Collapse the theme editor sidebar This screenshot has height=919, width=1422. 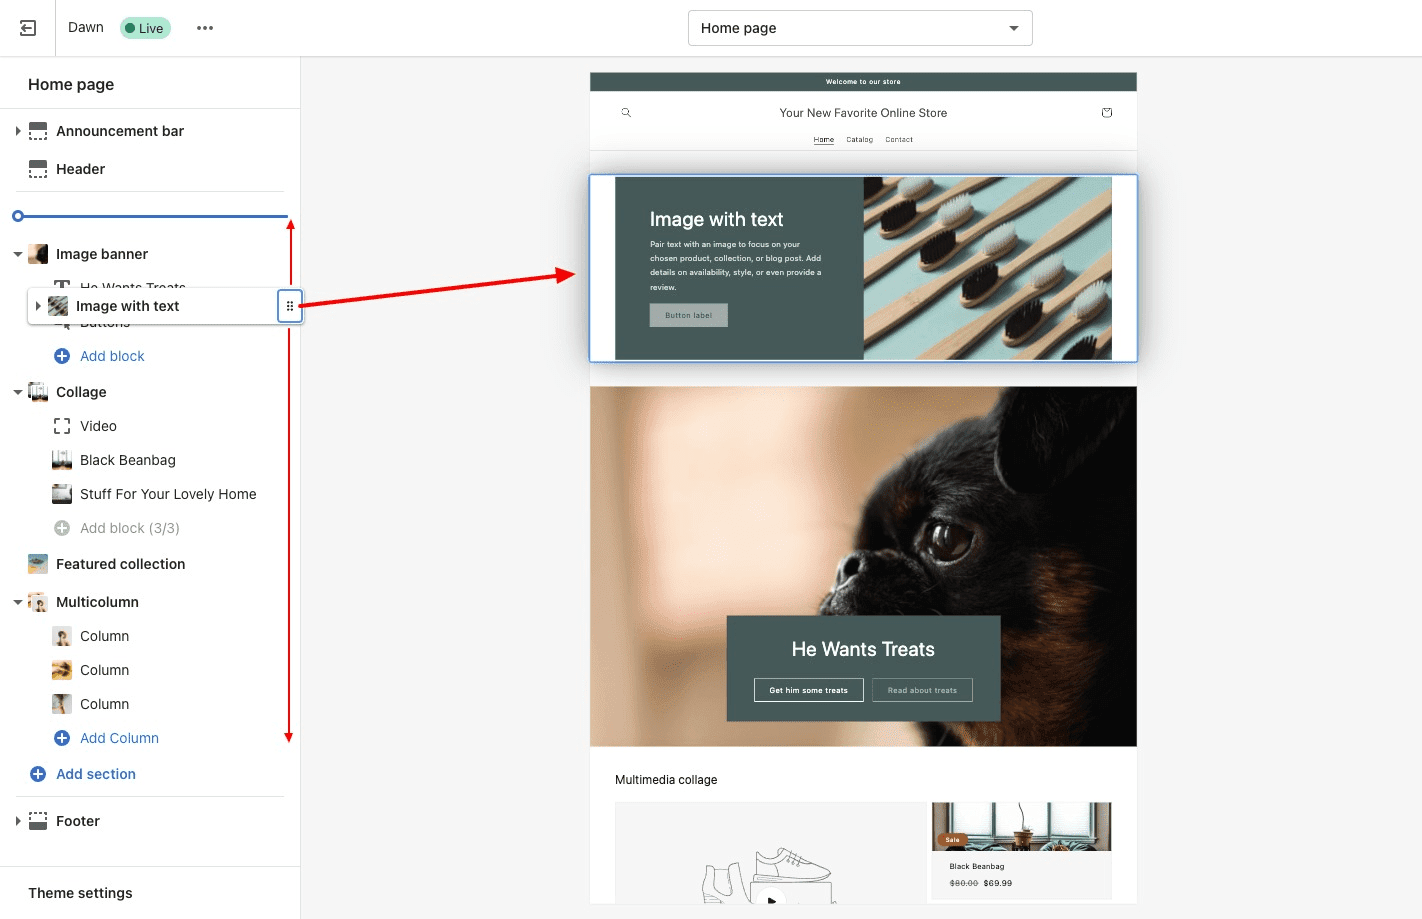tap(27, 27)
